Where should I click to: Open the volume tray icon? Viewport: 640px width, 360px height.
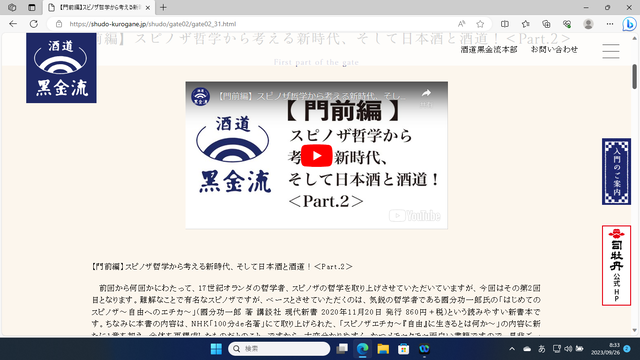(568, 349)
